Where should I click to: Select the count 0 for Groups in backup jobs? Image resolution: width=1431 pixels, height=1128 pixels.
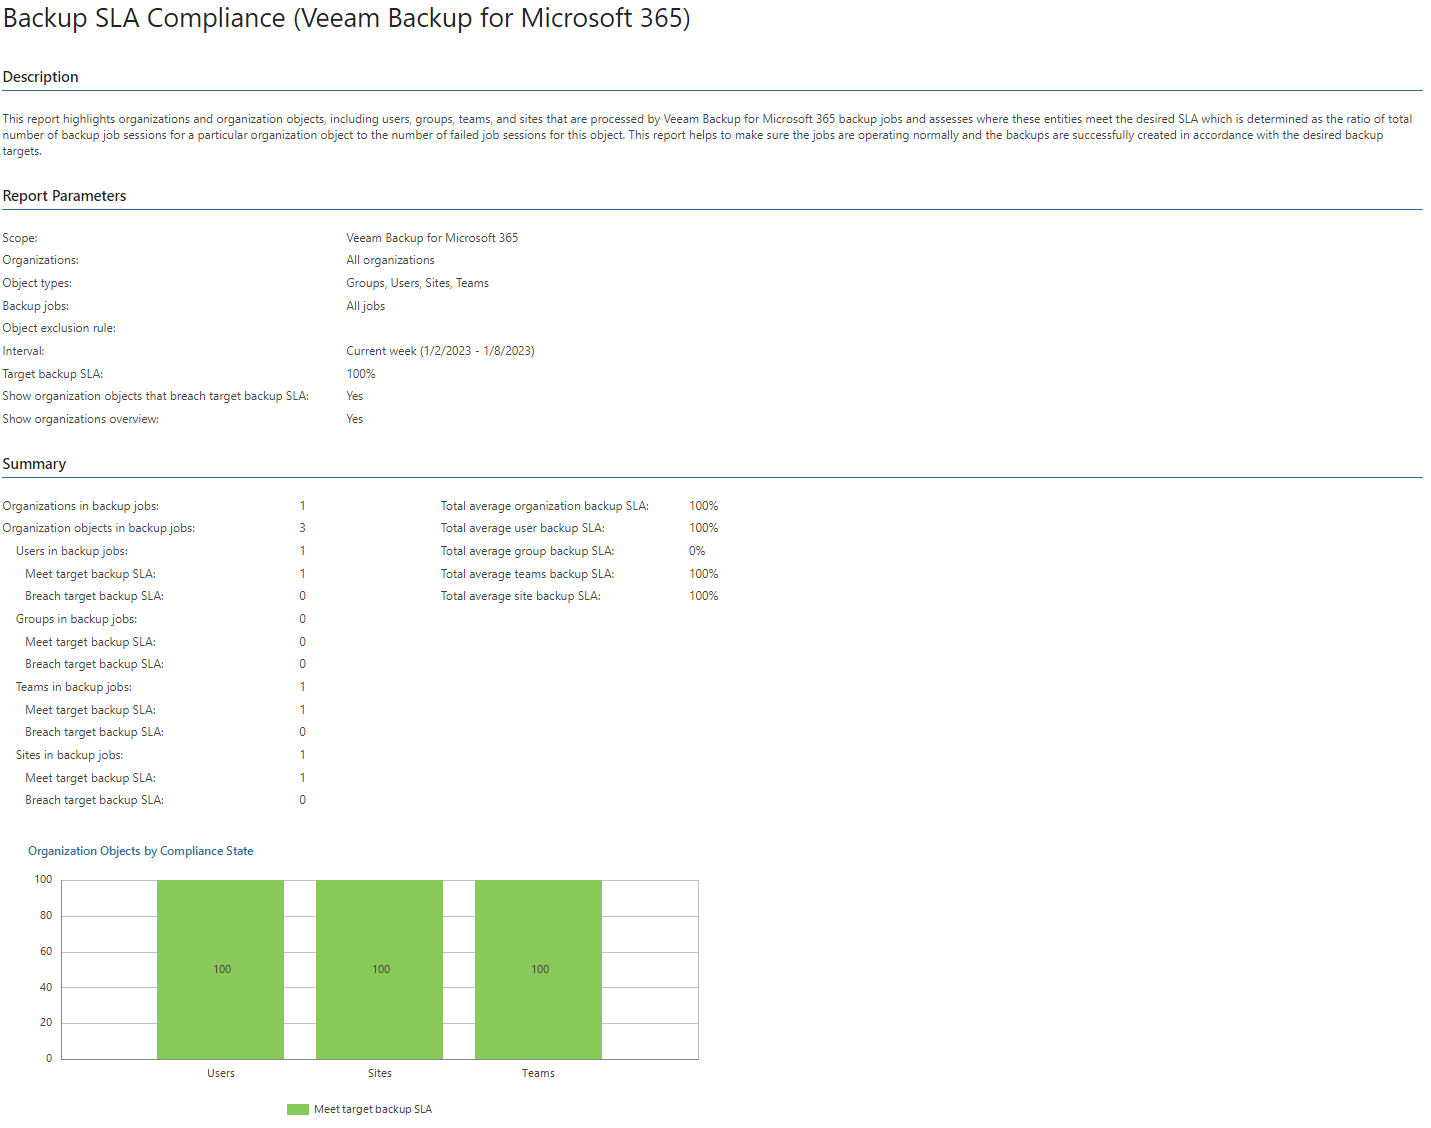point(302,619)
